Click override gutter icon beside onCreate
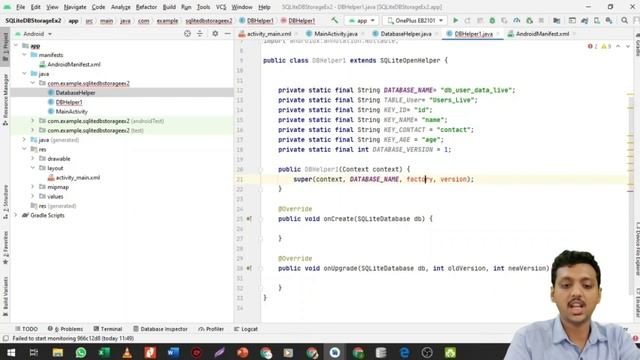Image resolution: width=640 pixels, height=360 pixels. (x=249, y=219)
